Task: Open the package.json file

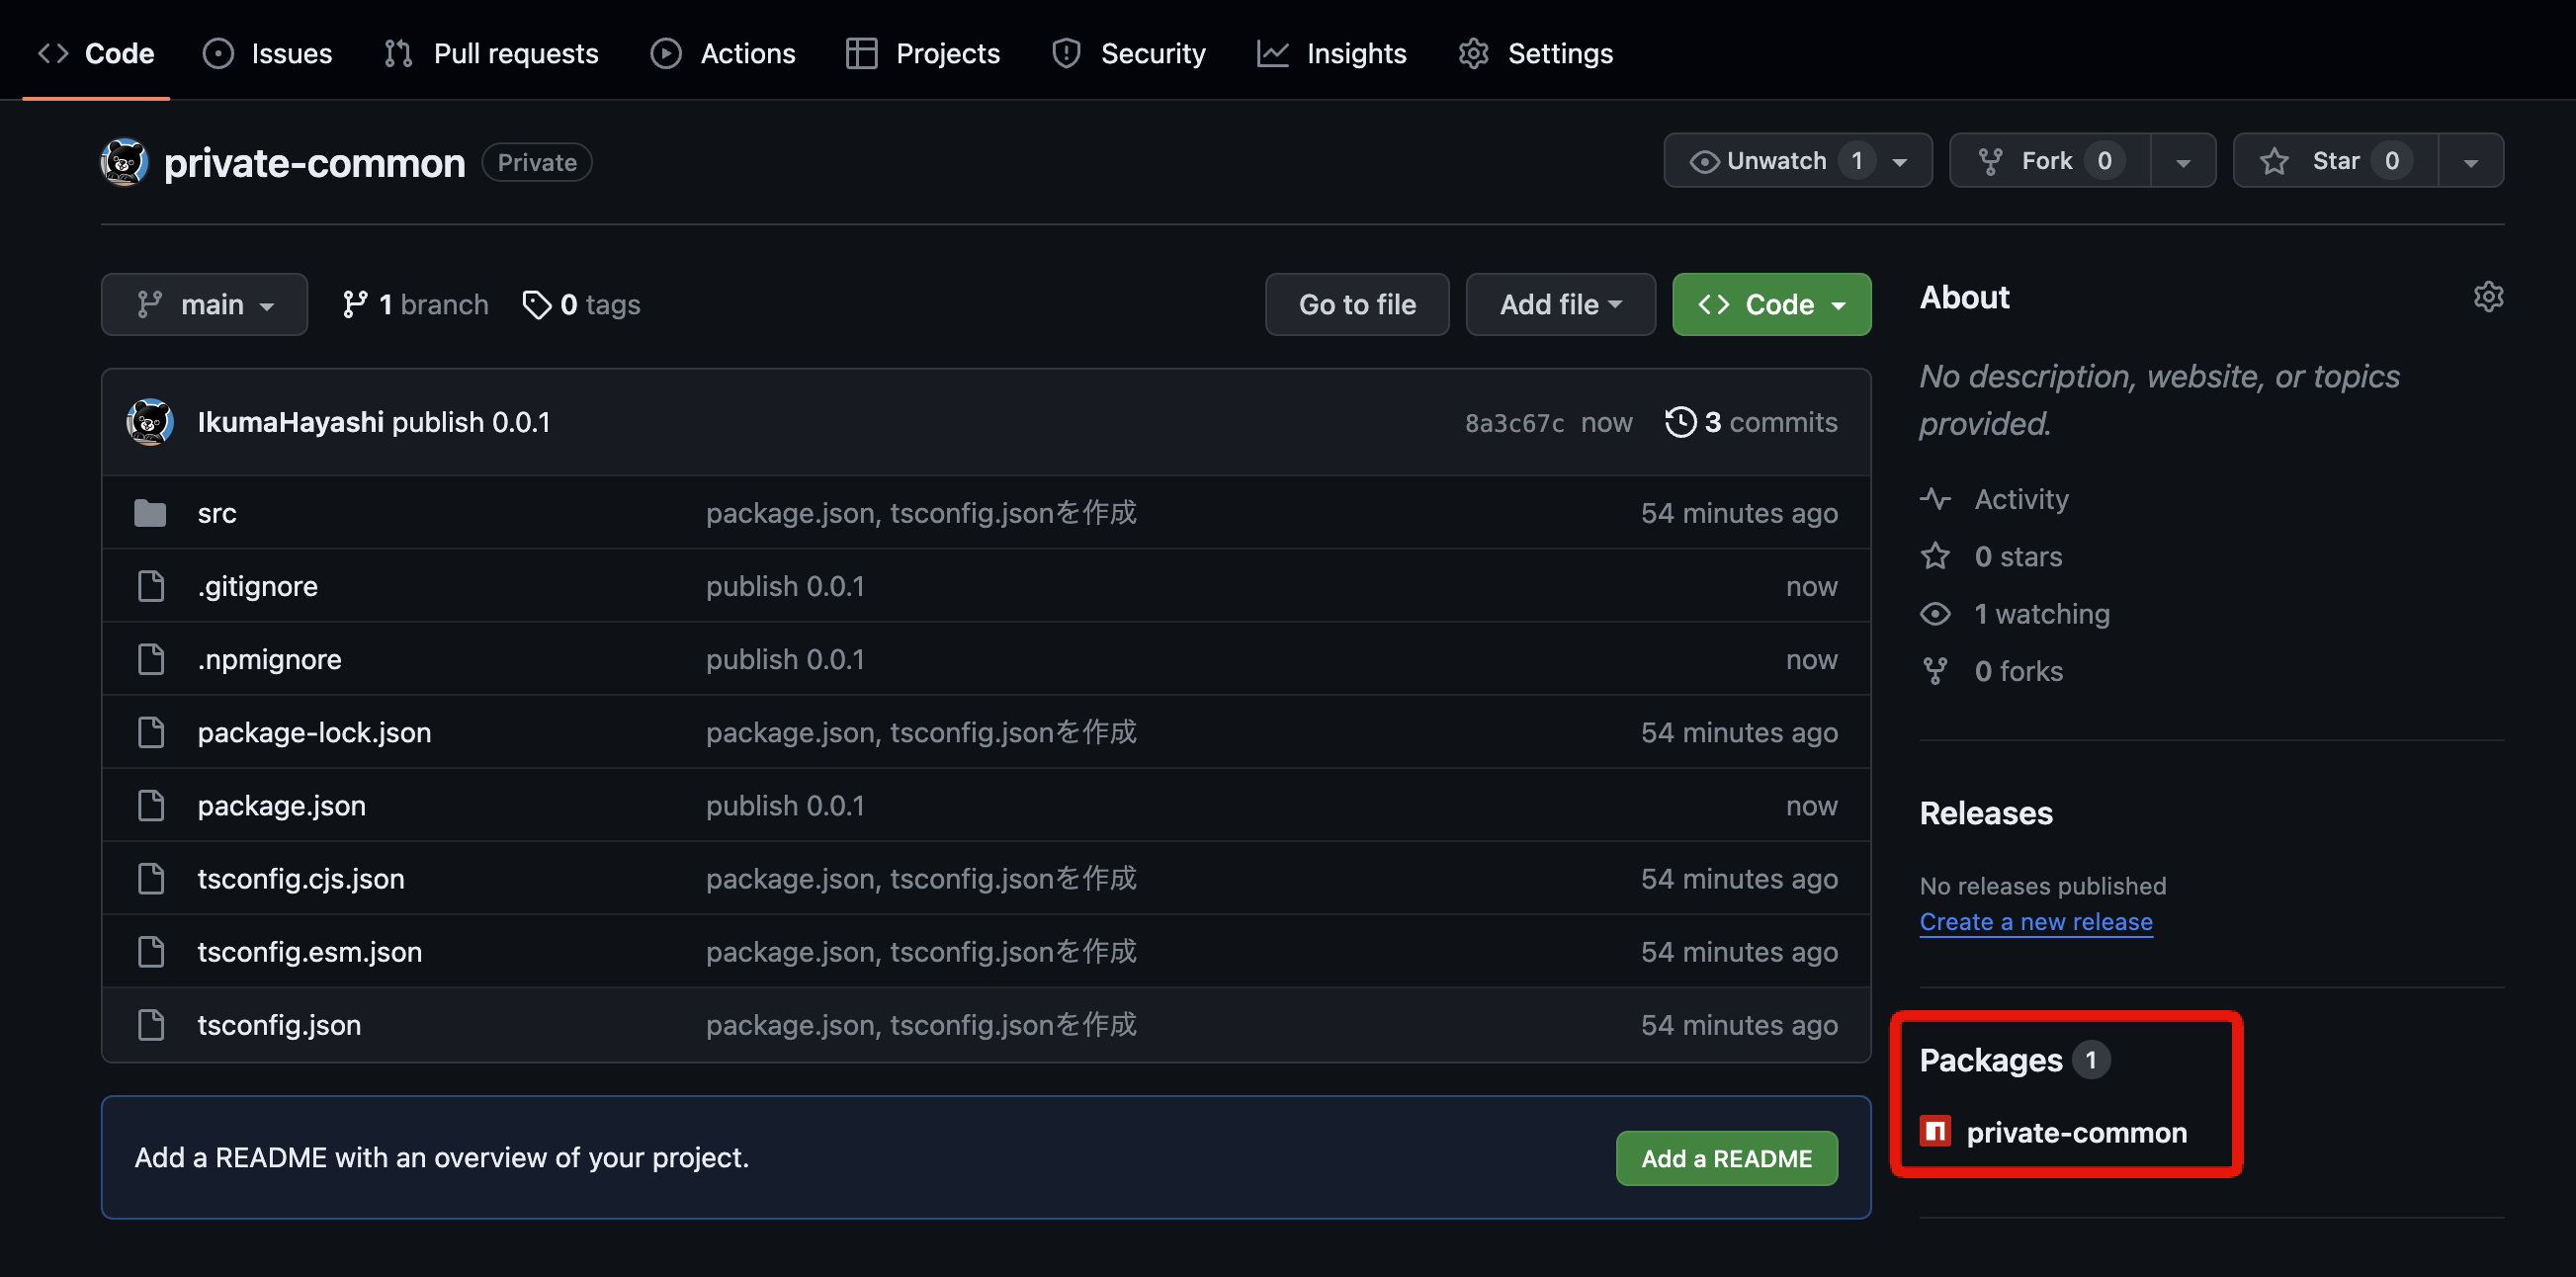Action: pyautogui.click(x=281, y=805)
